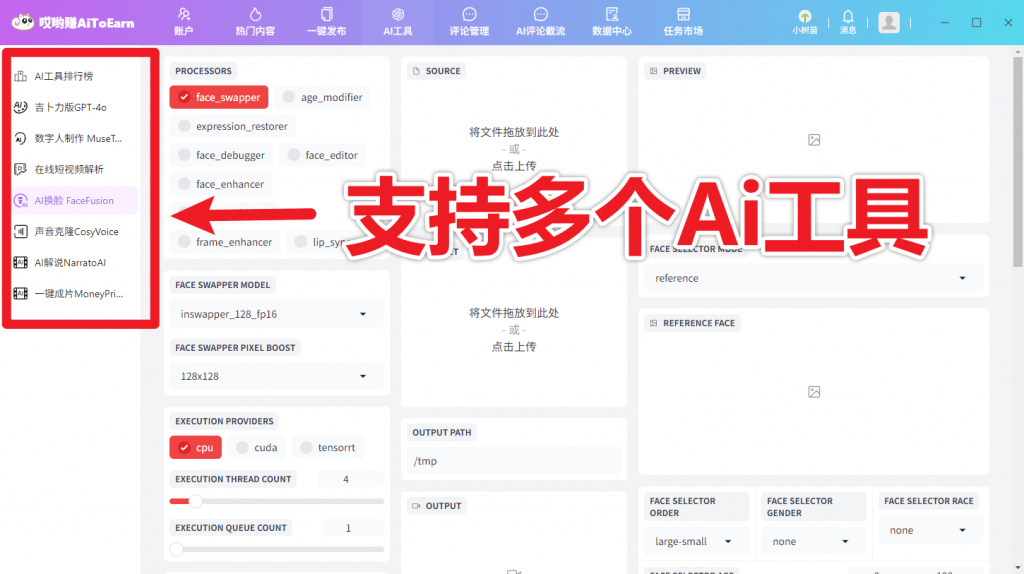The height and width of the screenshot is (574, 1024).
Task: Enable cuda execution provider
Action: (x=241, y=447)
